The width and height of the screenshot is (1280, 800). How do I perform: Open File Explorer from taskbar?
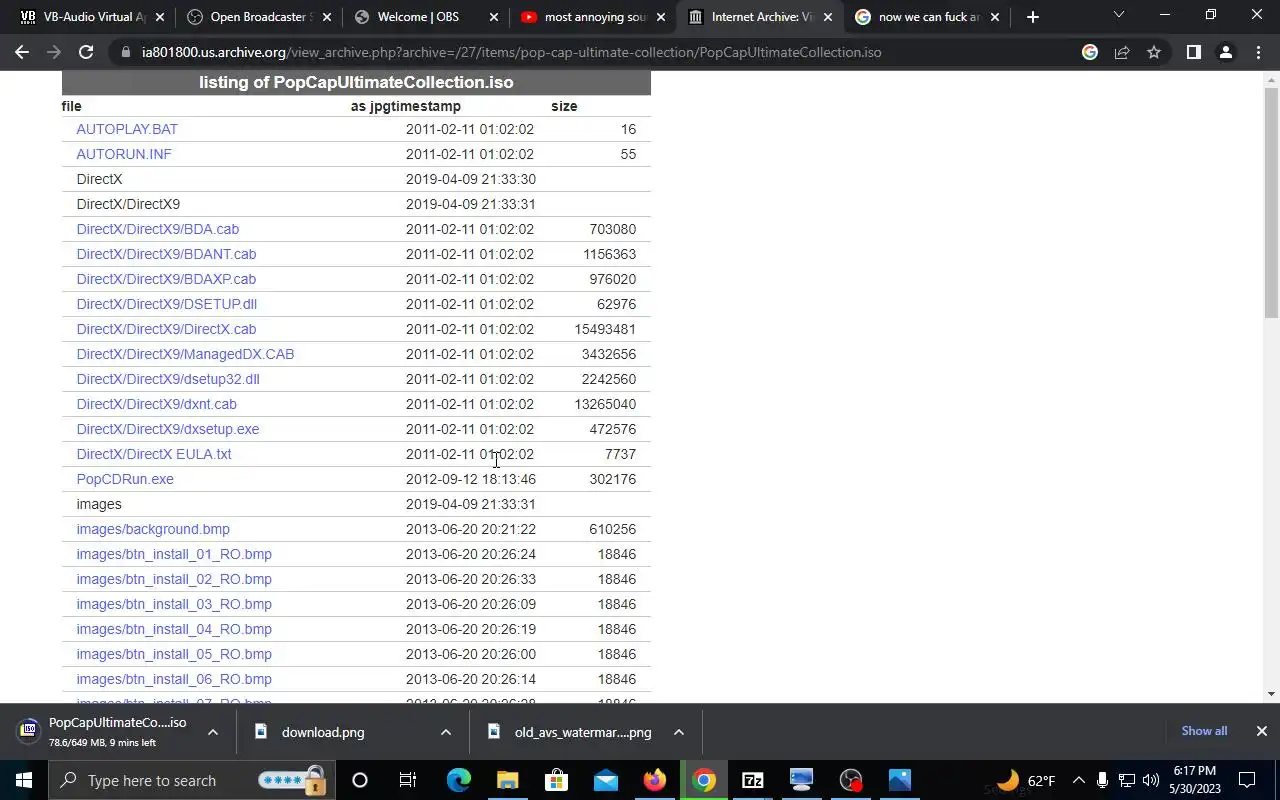tap(507, 780)
